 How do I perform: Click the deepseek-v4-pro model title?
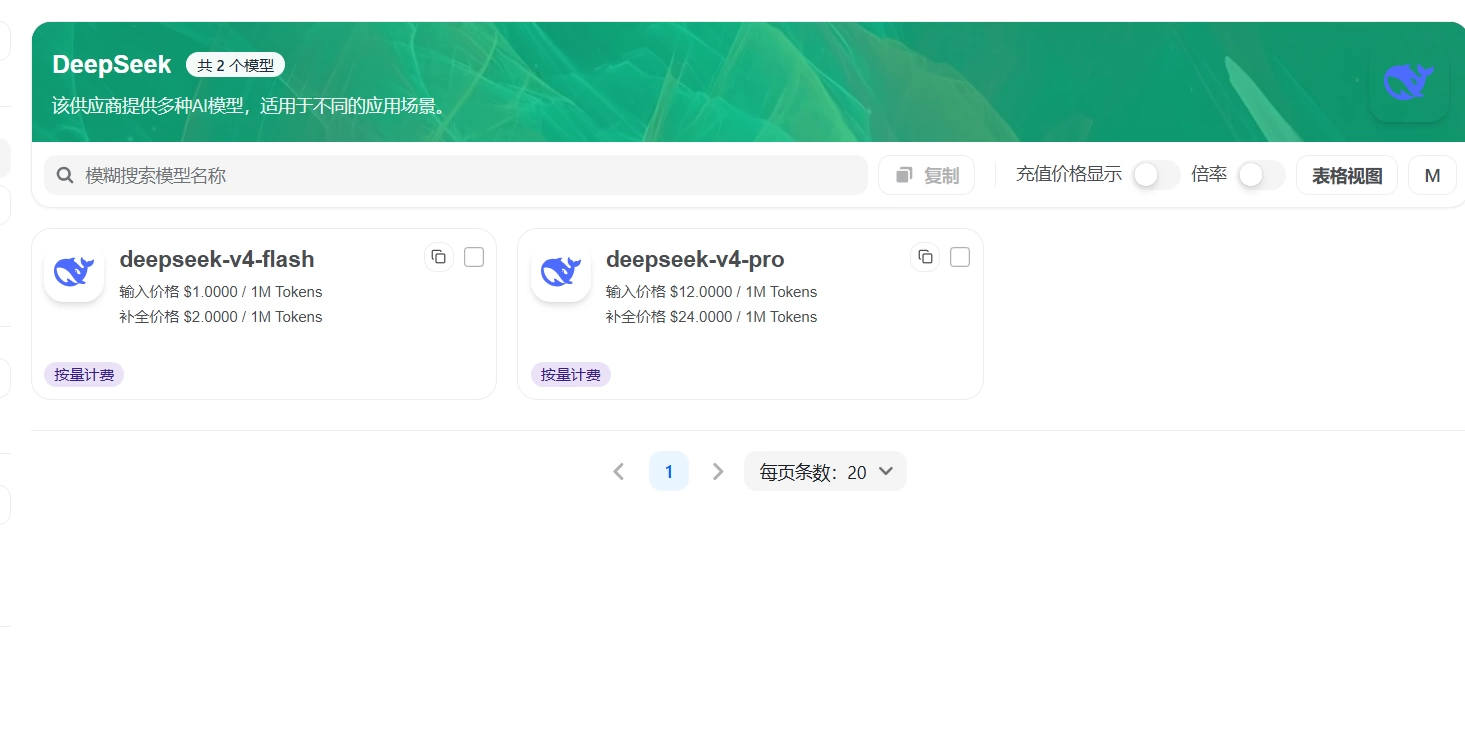[695, 259]
